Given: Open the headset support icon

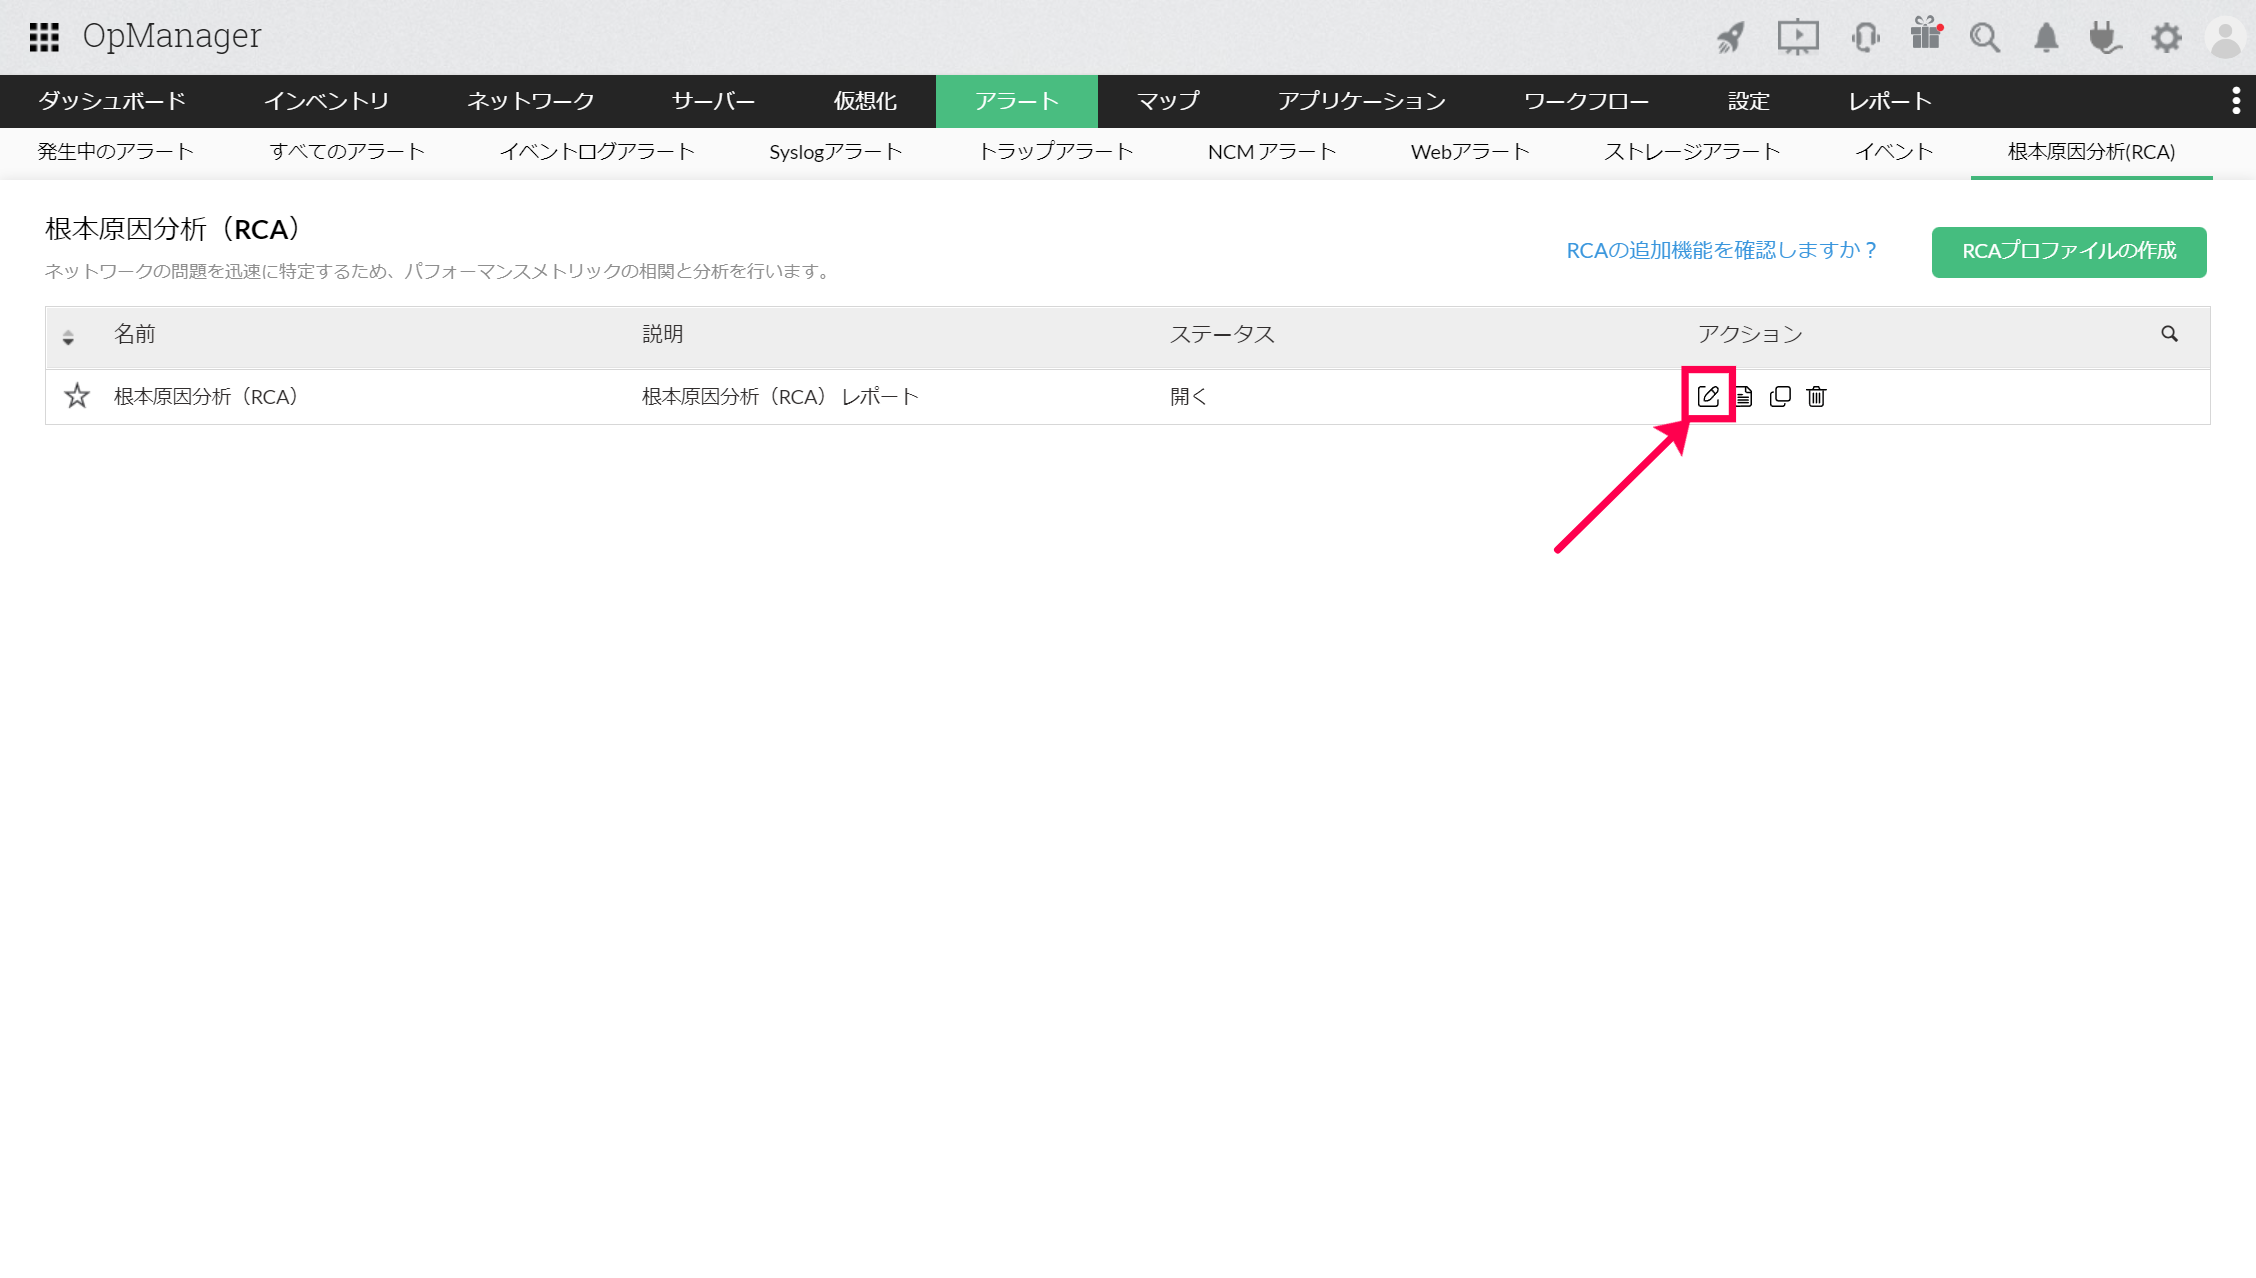Looking at the screenshot, I should (x=1864, y=38).
